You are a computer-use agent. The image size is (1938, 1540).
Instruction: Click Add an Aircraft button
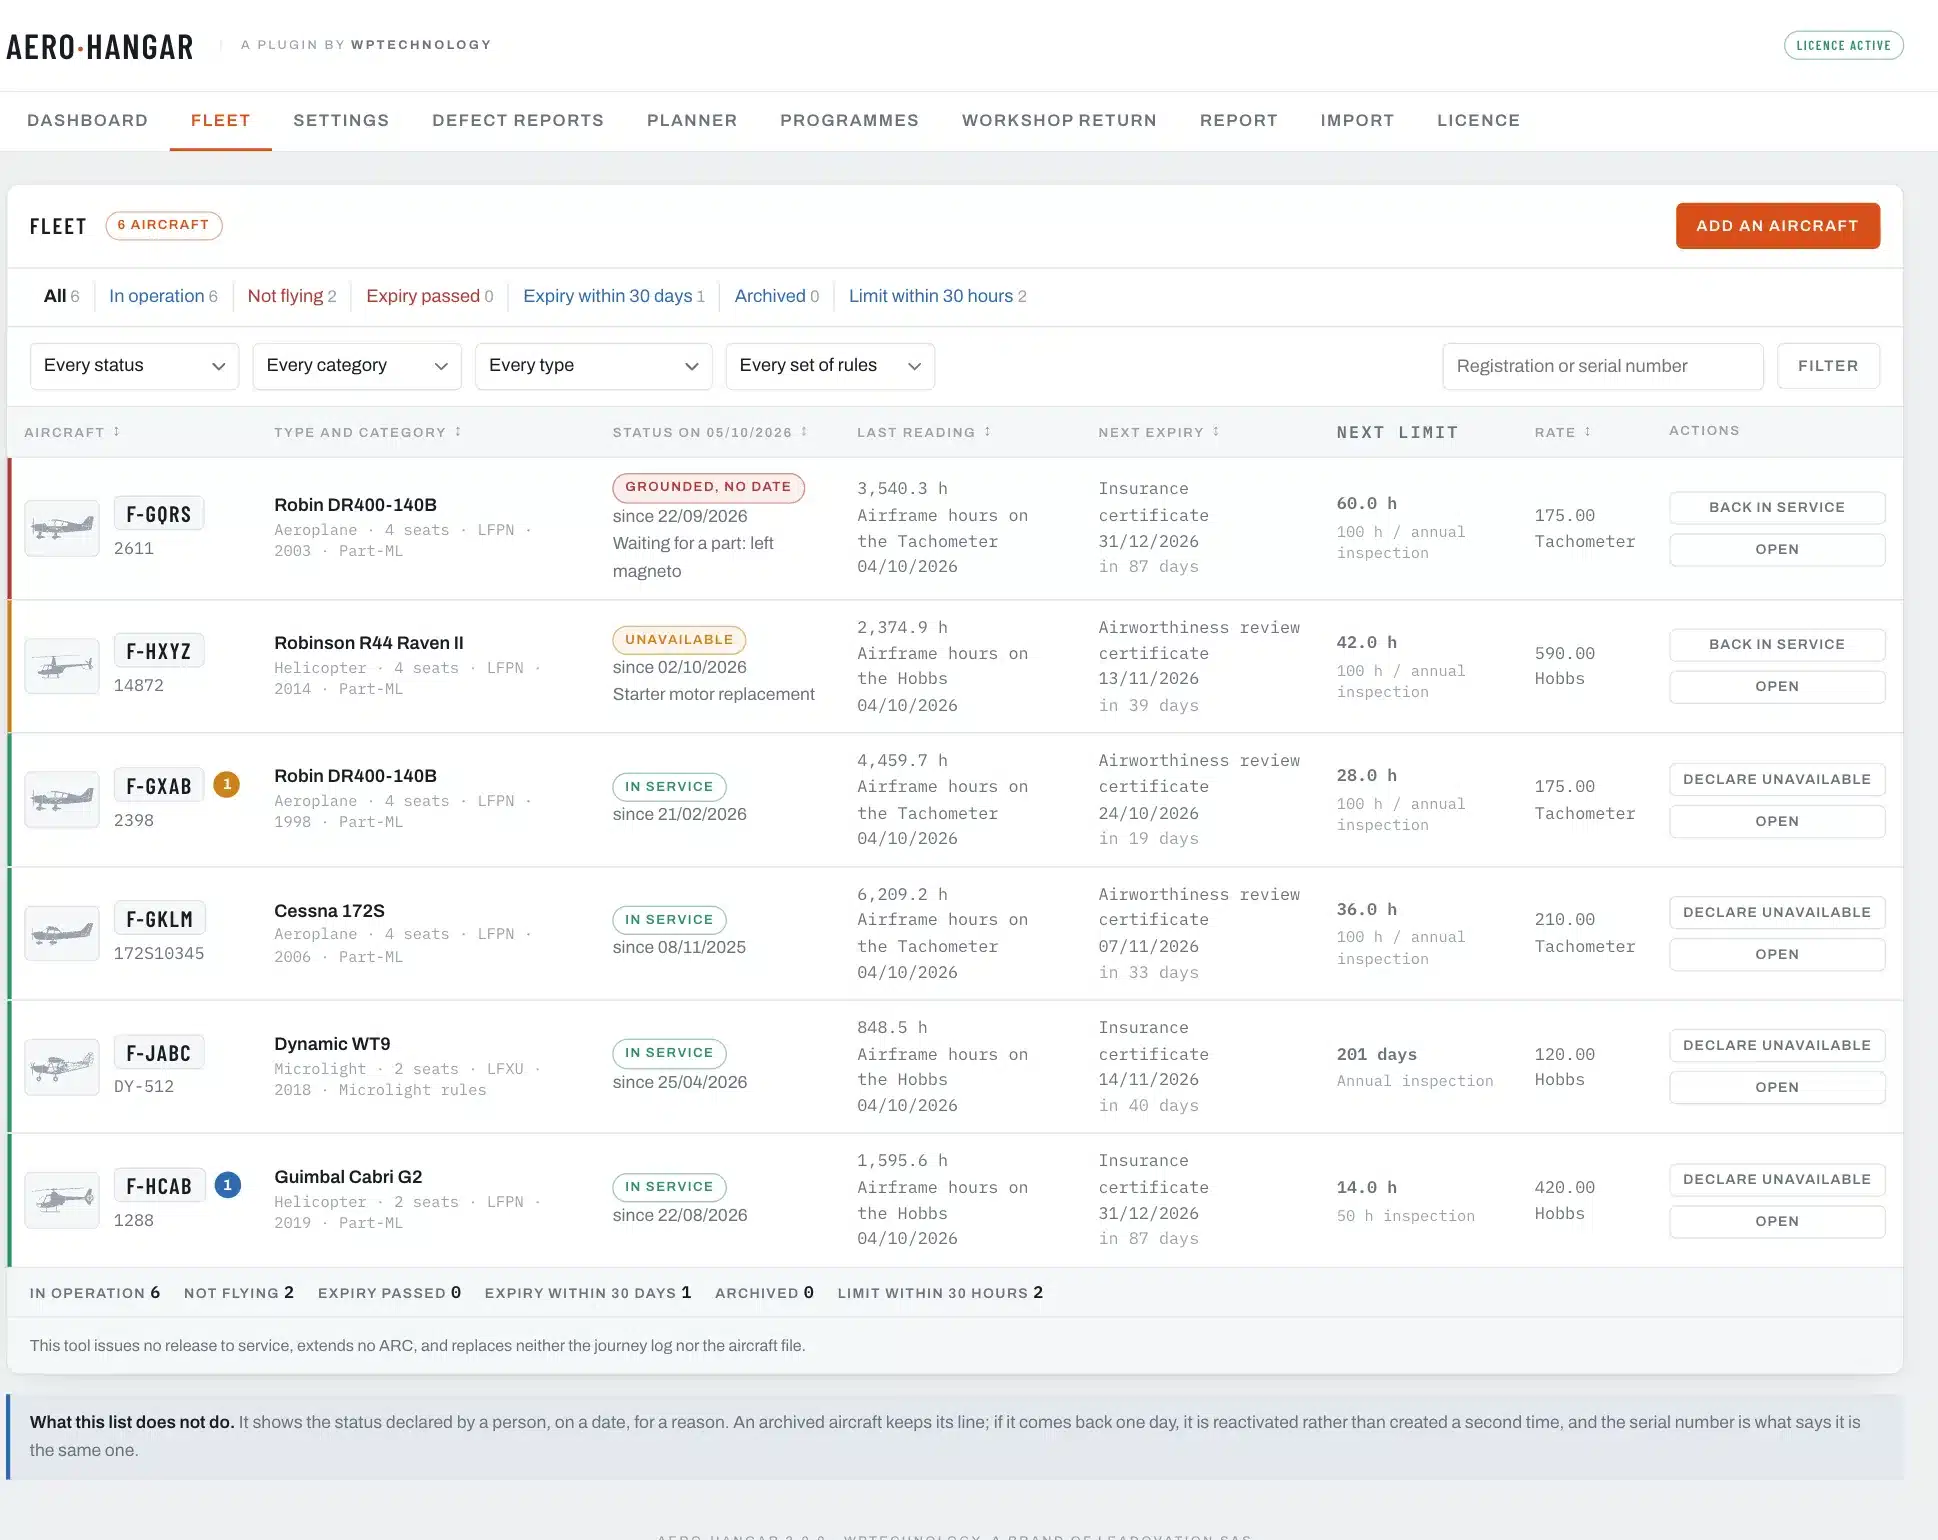[1777, 226]
